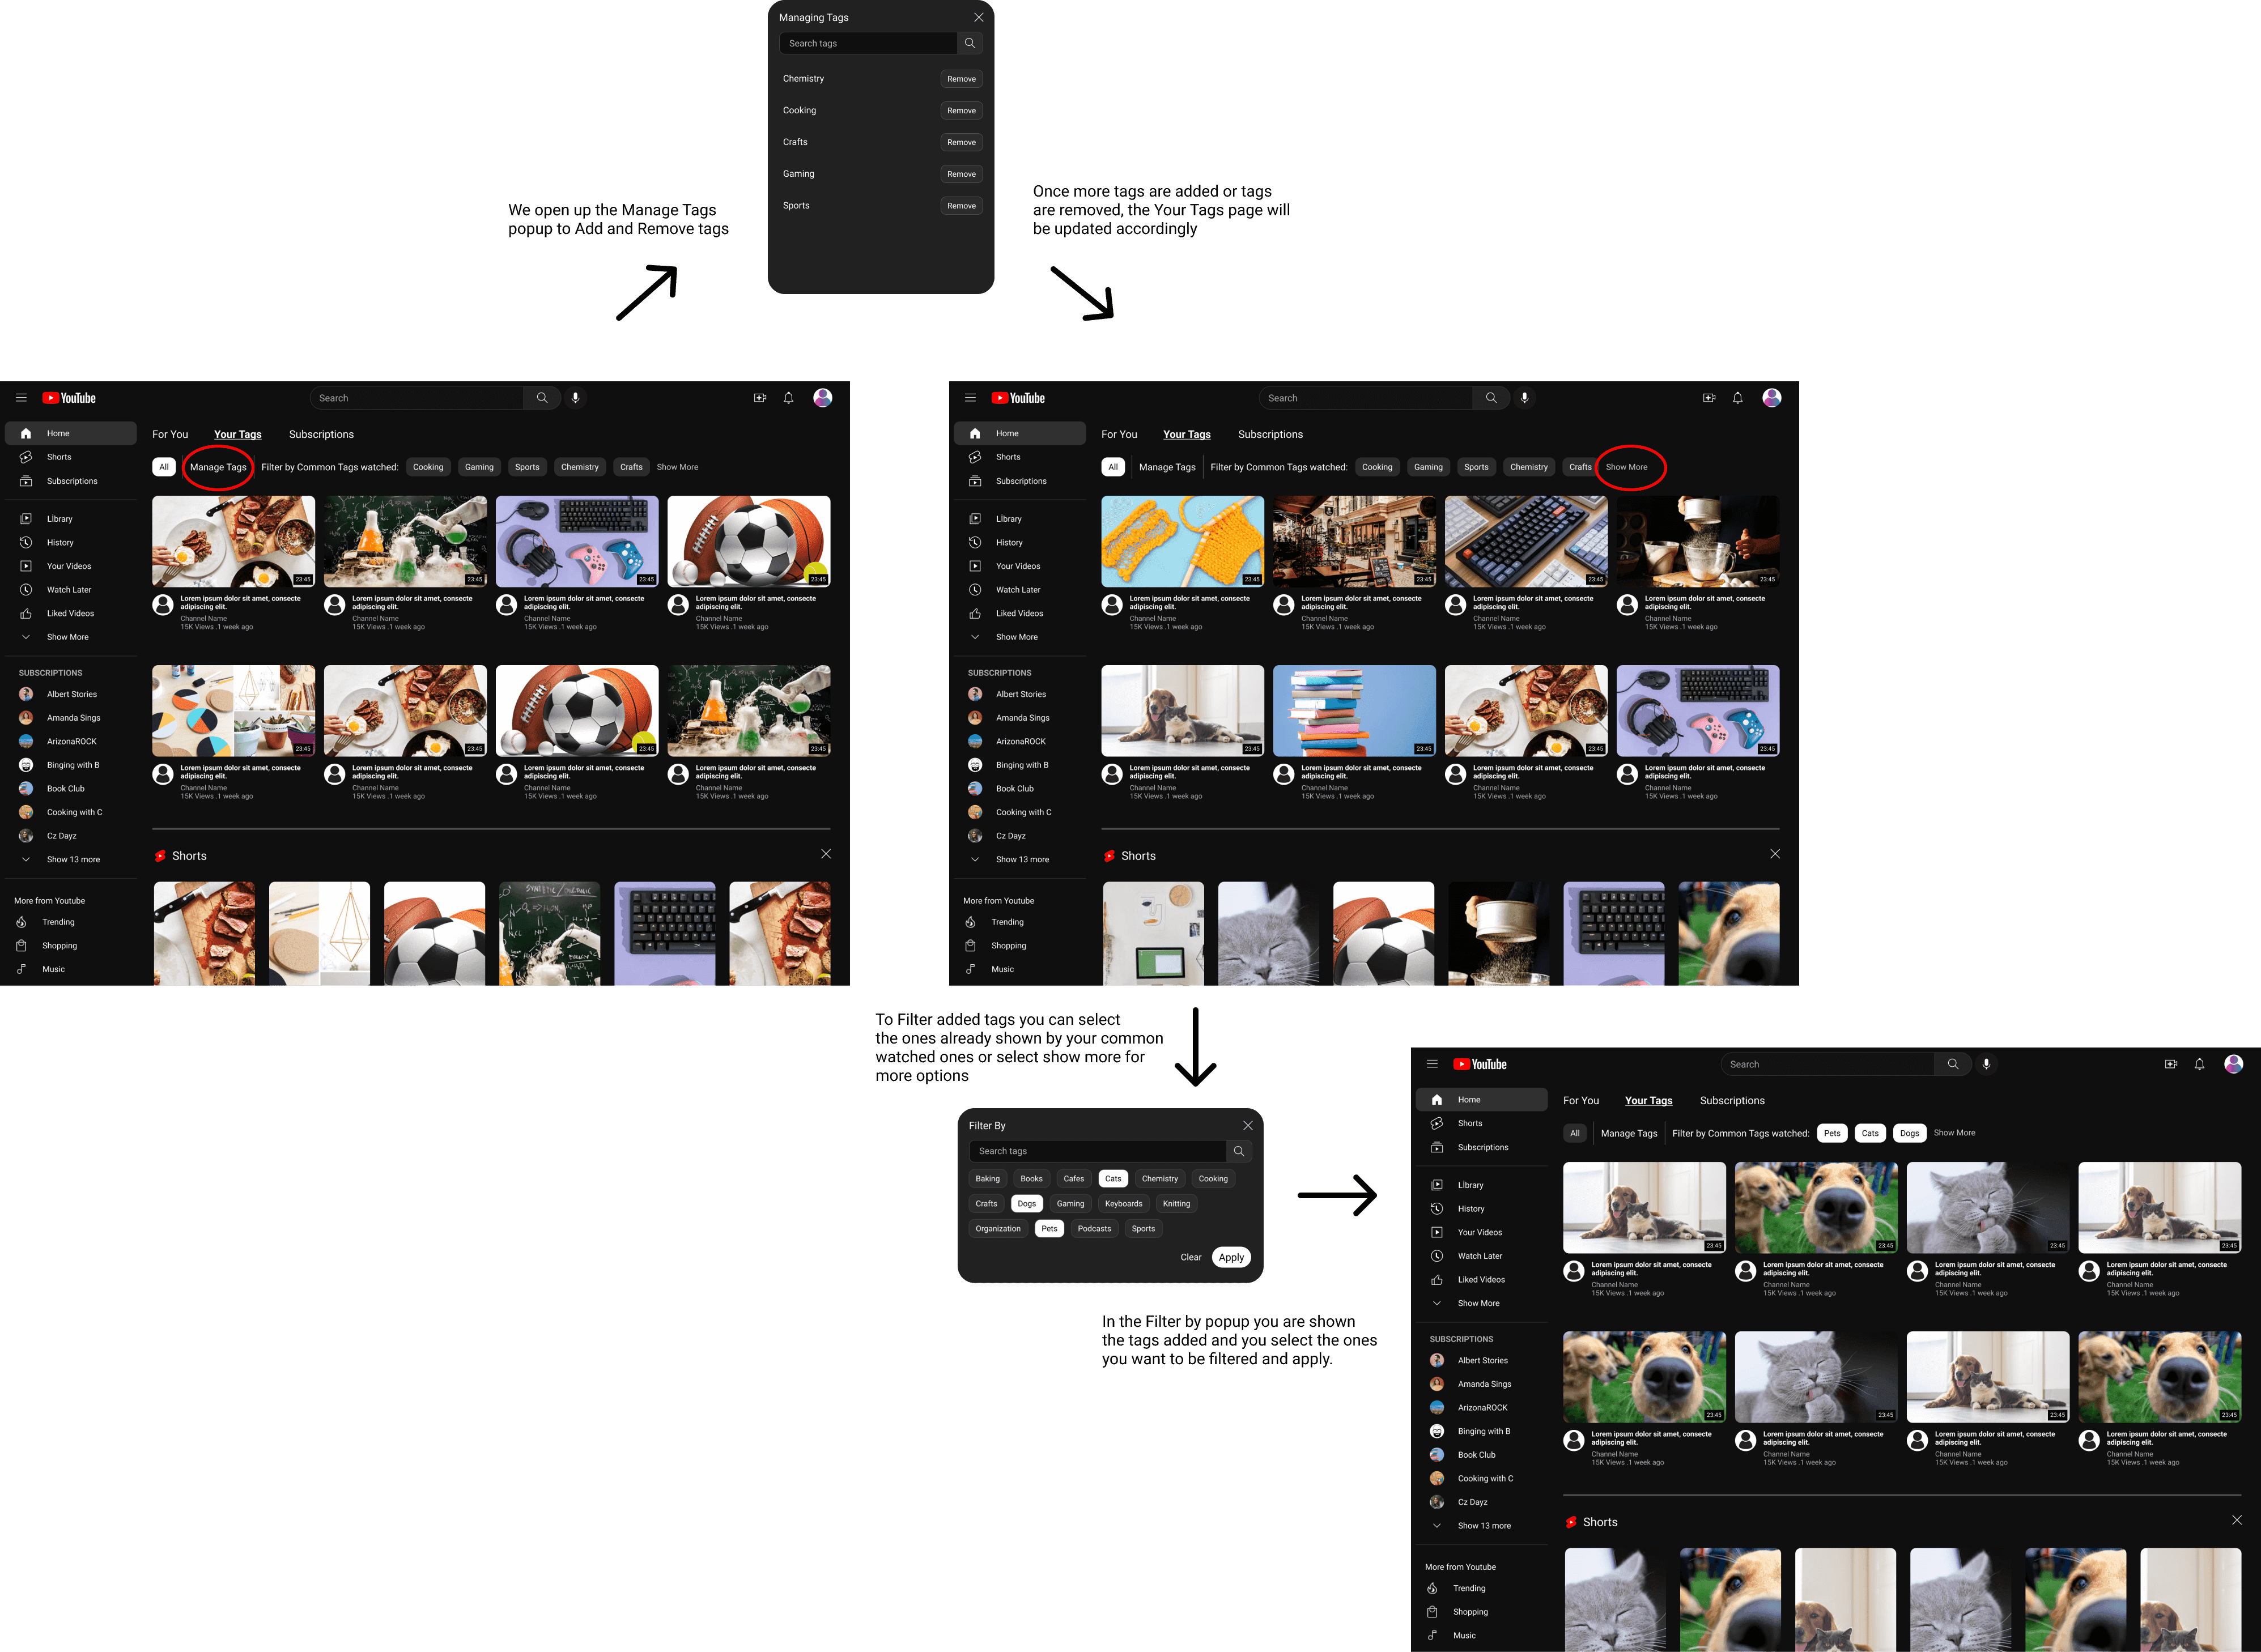Click bell icon on page with Pets chip
The height and width of the screenshot is (1652, 2261).
pos(2199,1064)
